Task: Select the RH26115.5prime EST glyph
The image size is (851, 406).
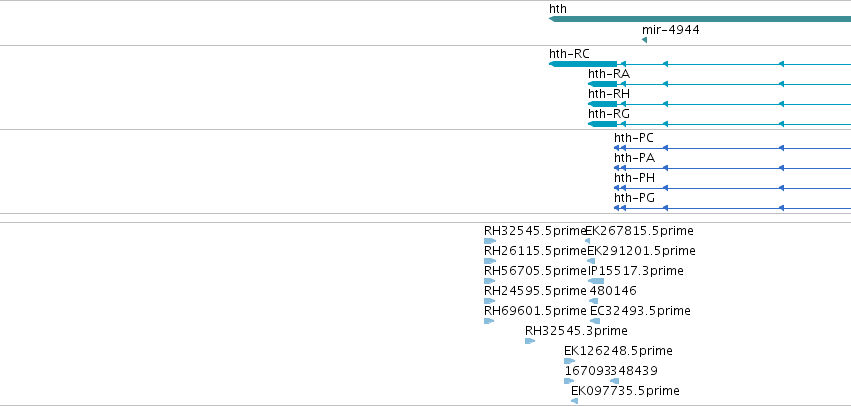Action: pyautogui.click(x=490, y=261)
